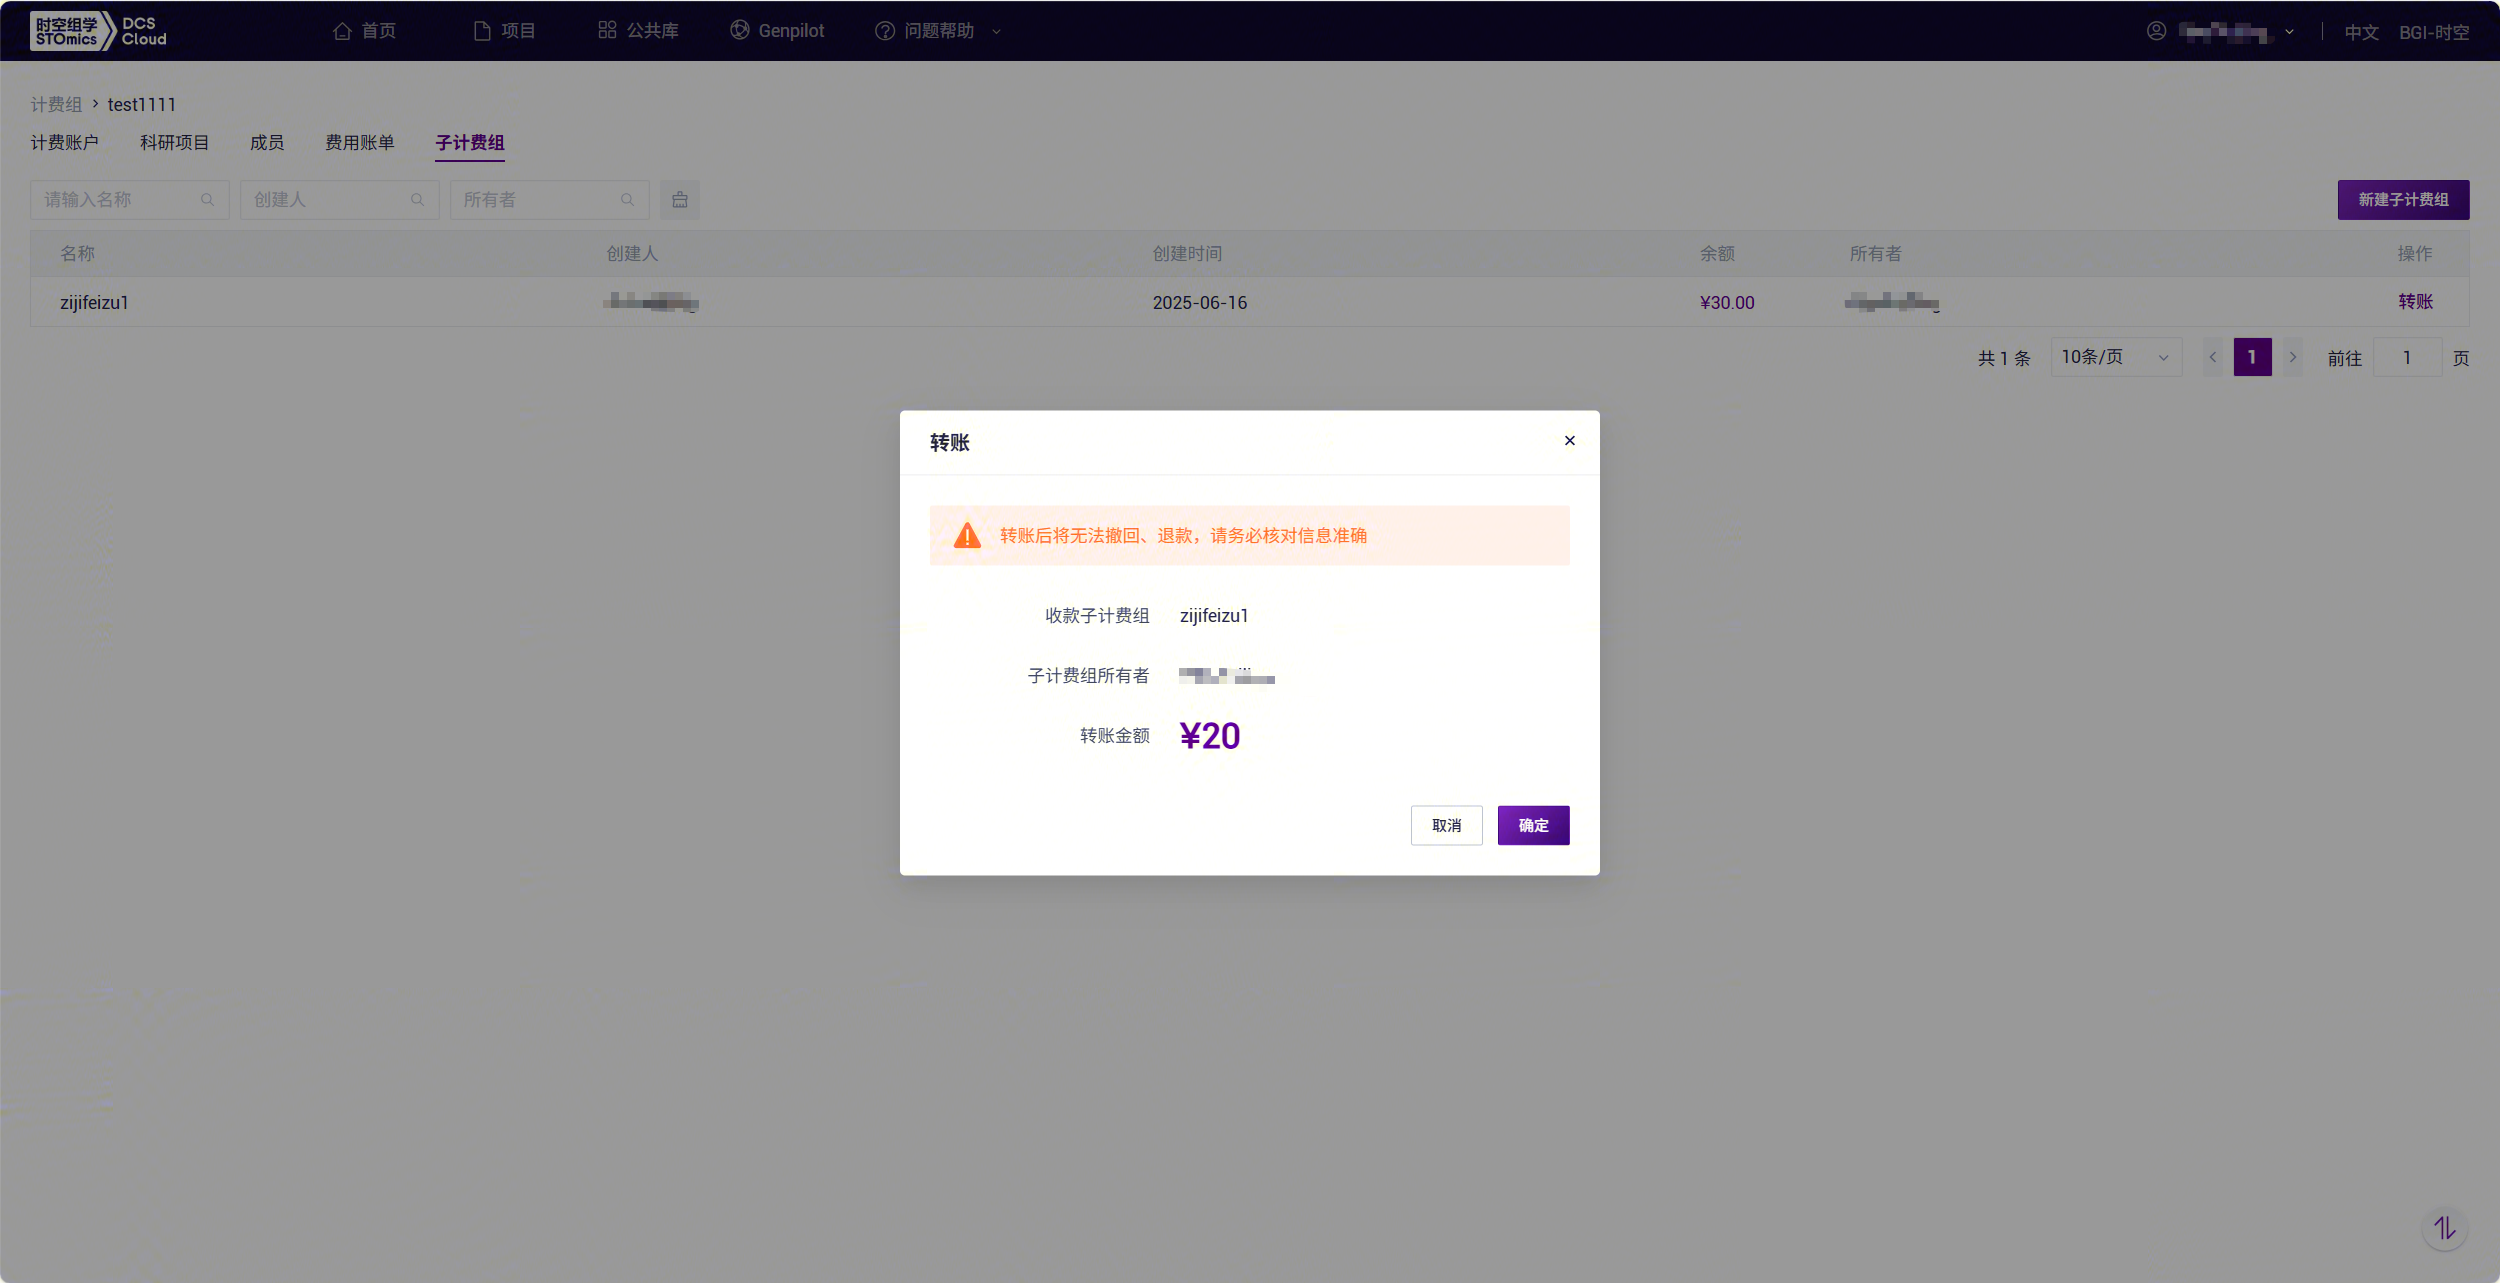Select page 1 in pagination
2500x1283 pixels.
[x=2252, y=357]
